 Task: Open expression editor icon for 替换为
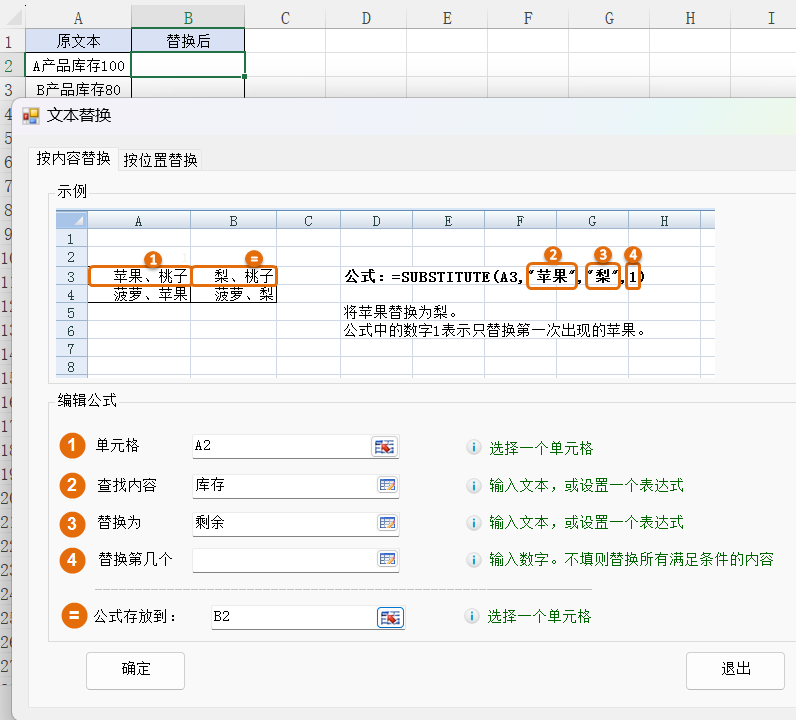[x=386, y=523]
